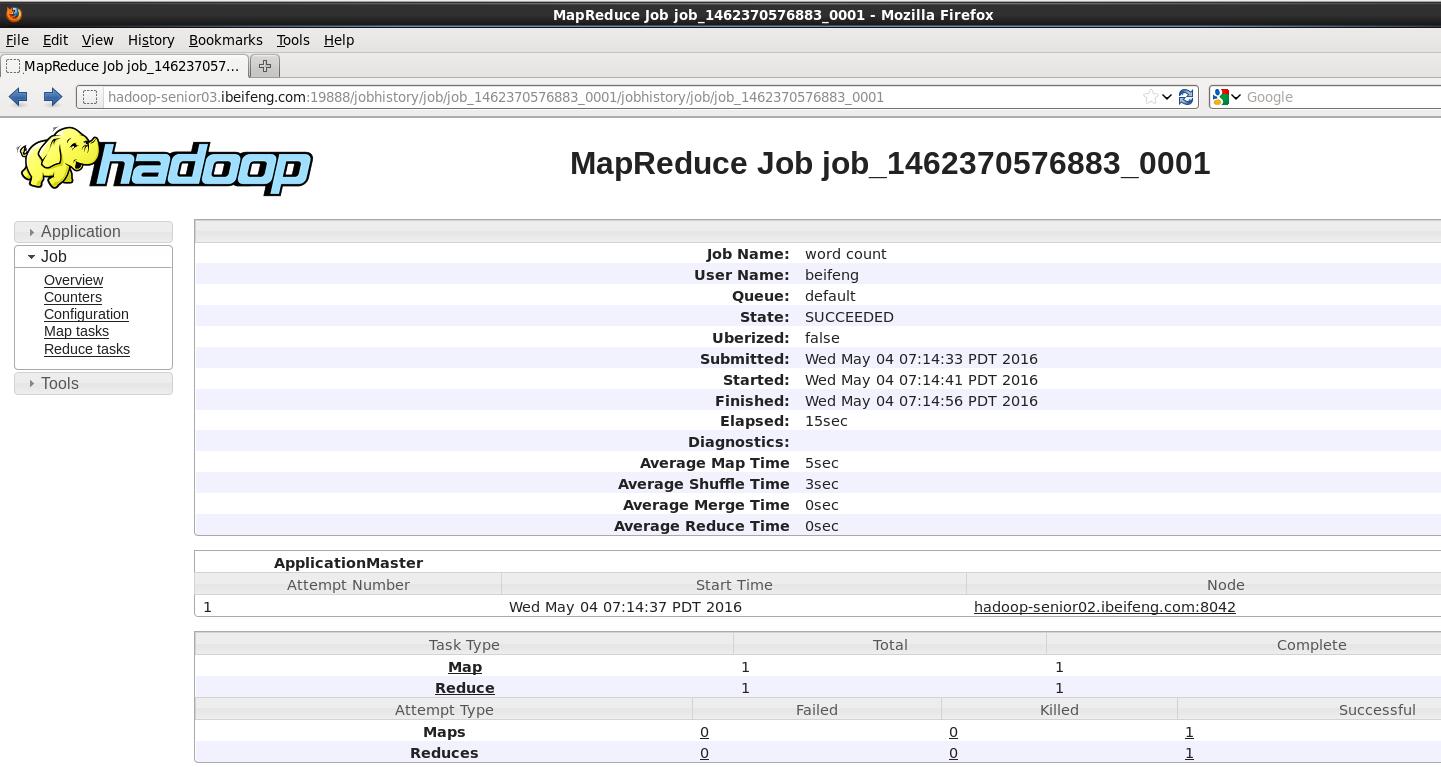
Task: Open the Tools menu in menu bar
Action: click(293, 40)
